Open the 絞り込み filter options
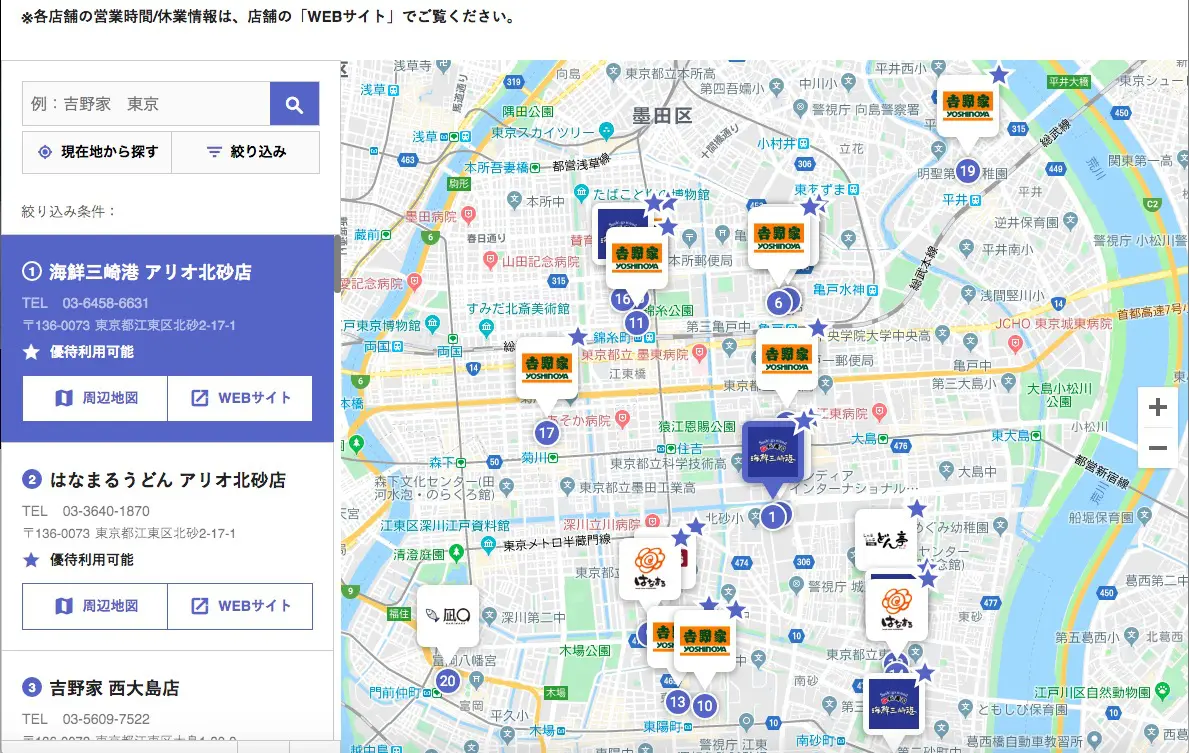The image size is (1189, 753). (246, 152)
